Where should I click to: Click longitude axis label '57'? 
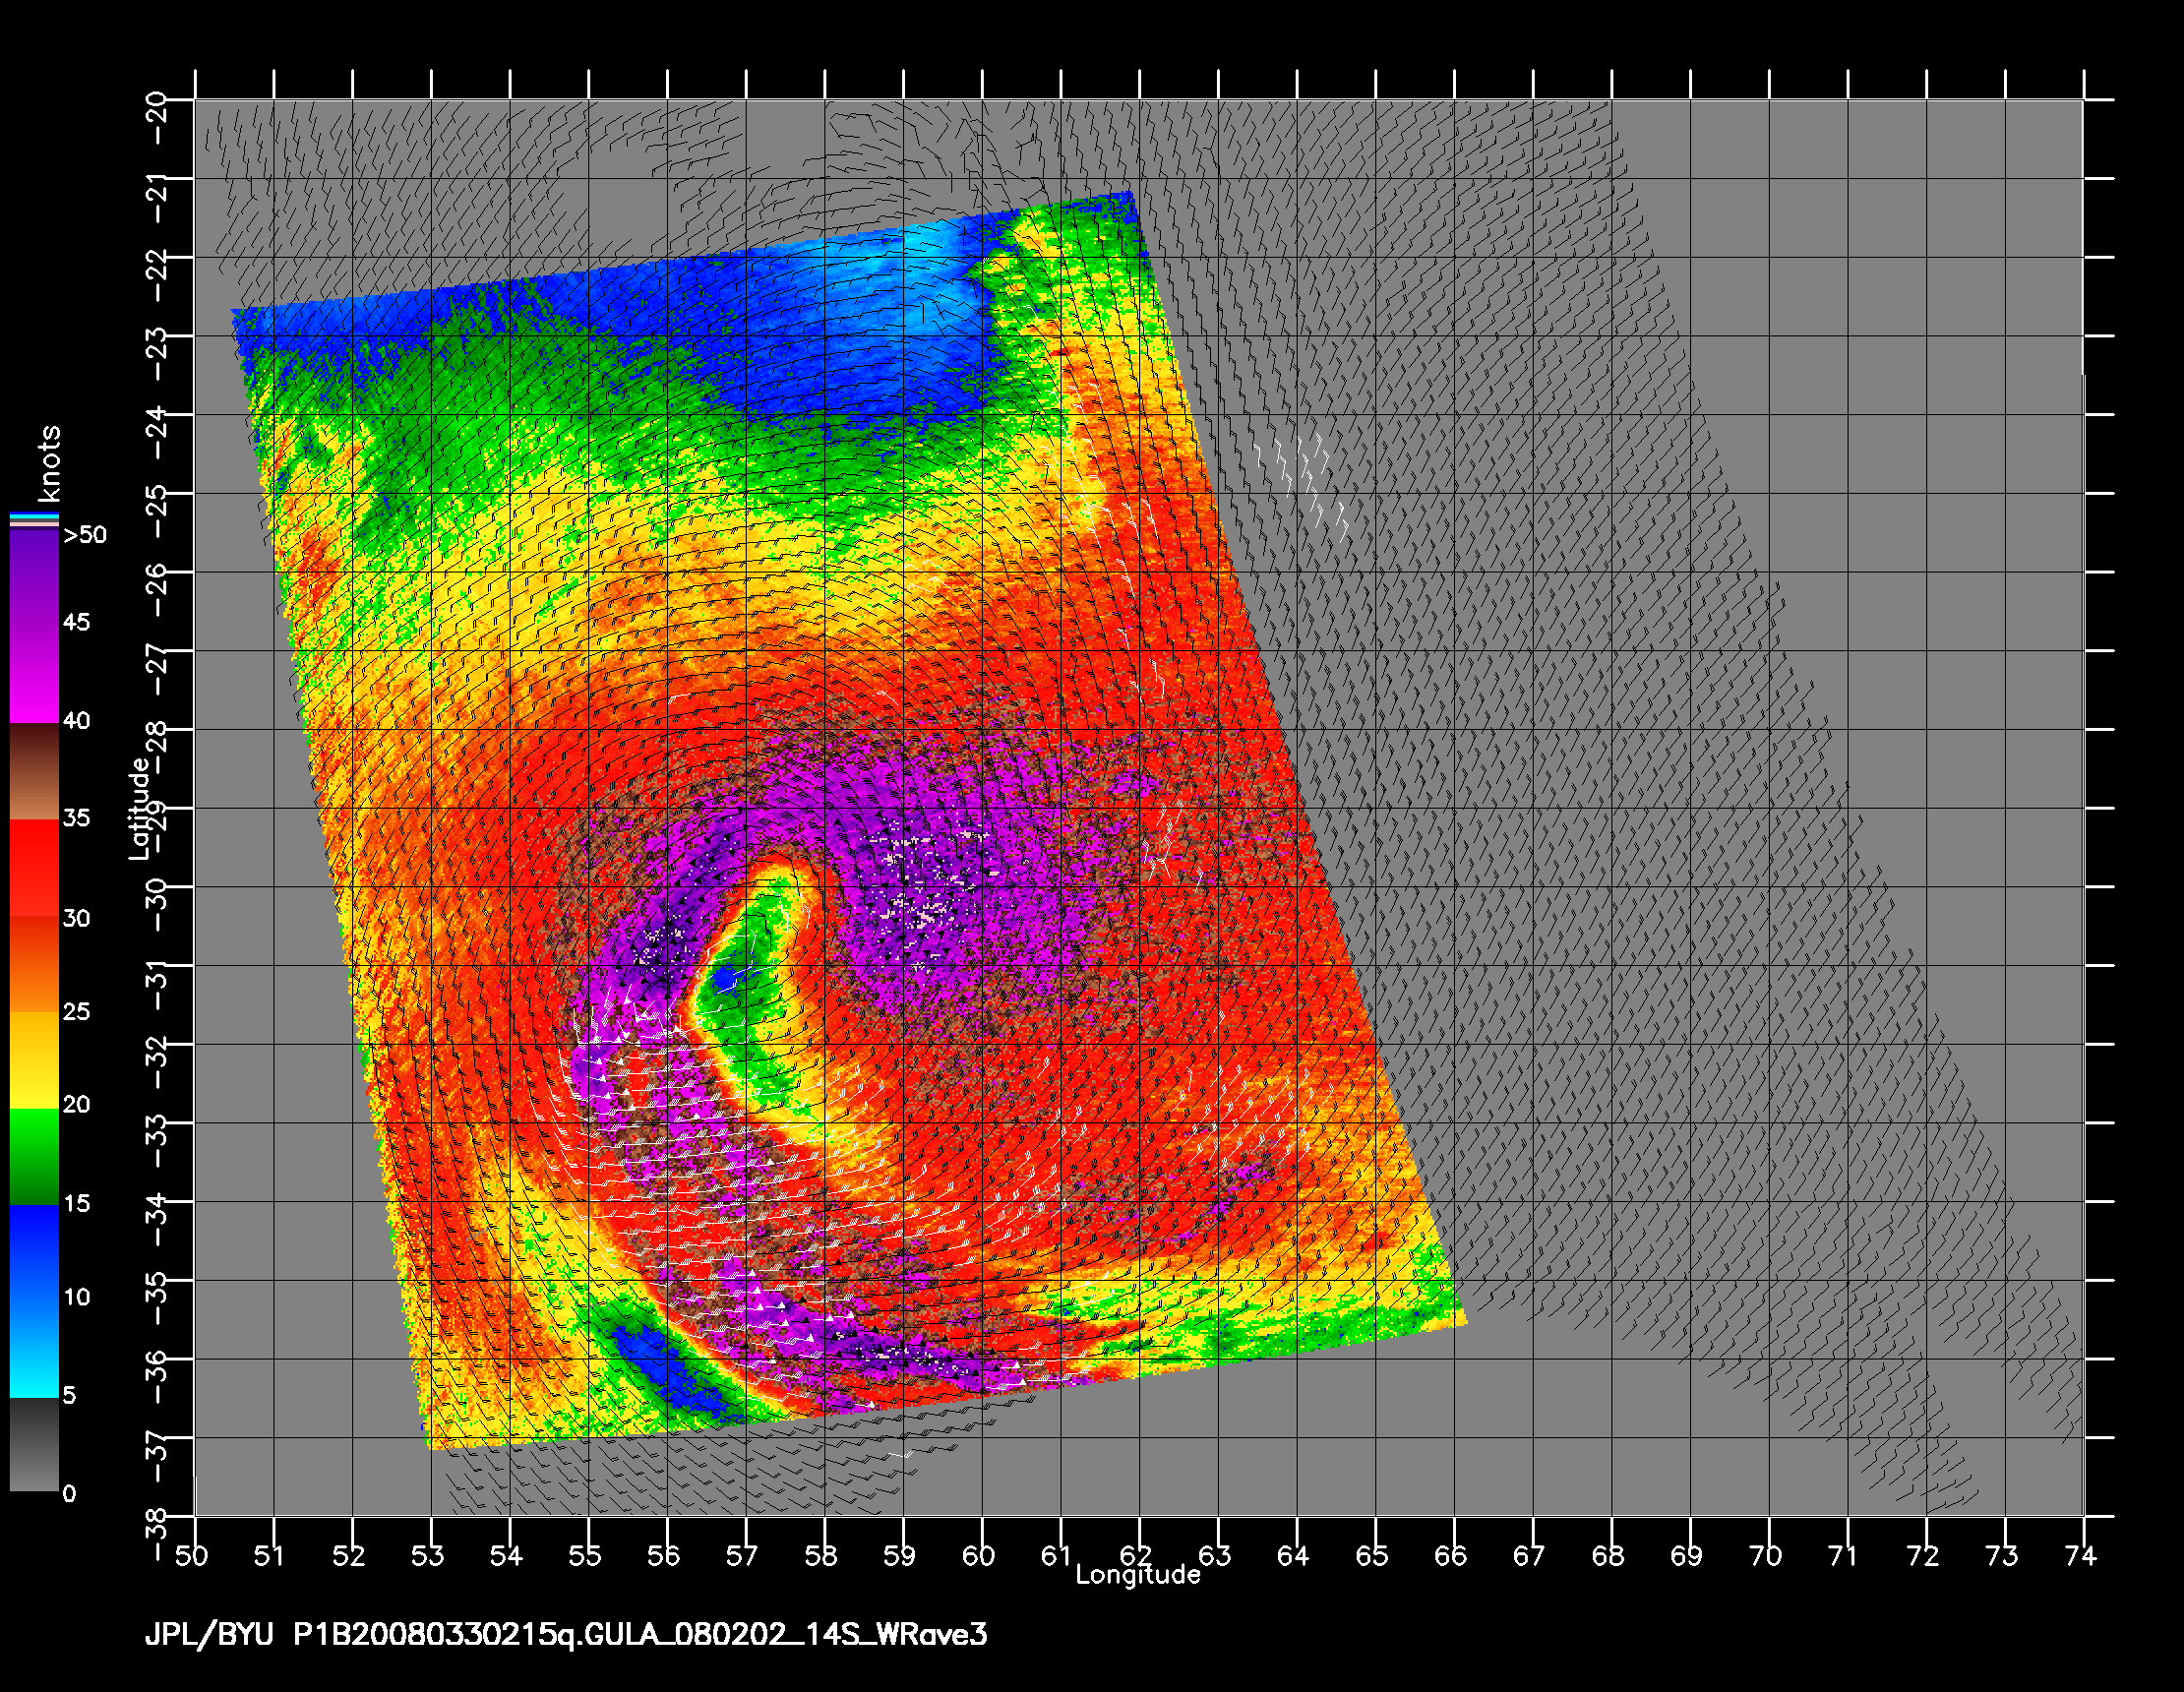742,1556
